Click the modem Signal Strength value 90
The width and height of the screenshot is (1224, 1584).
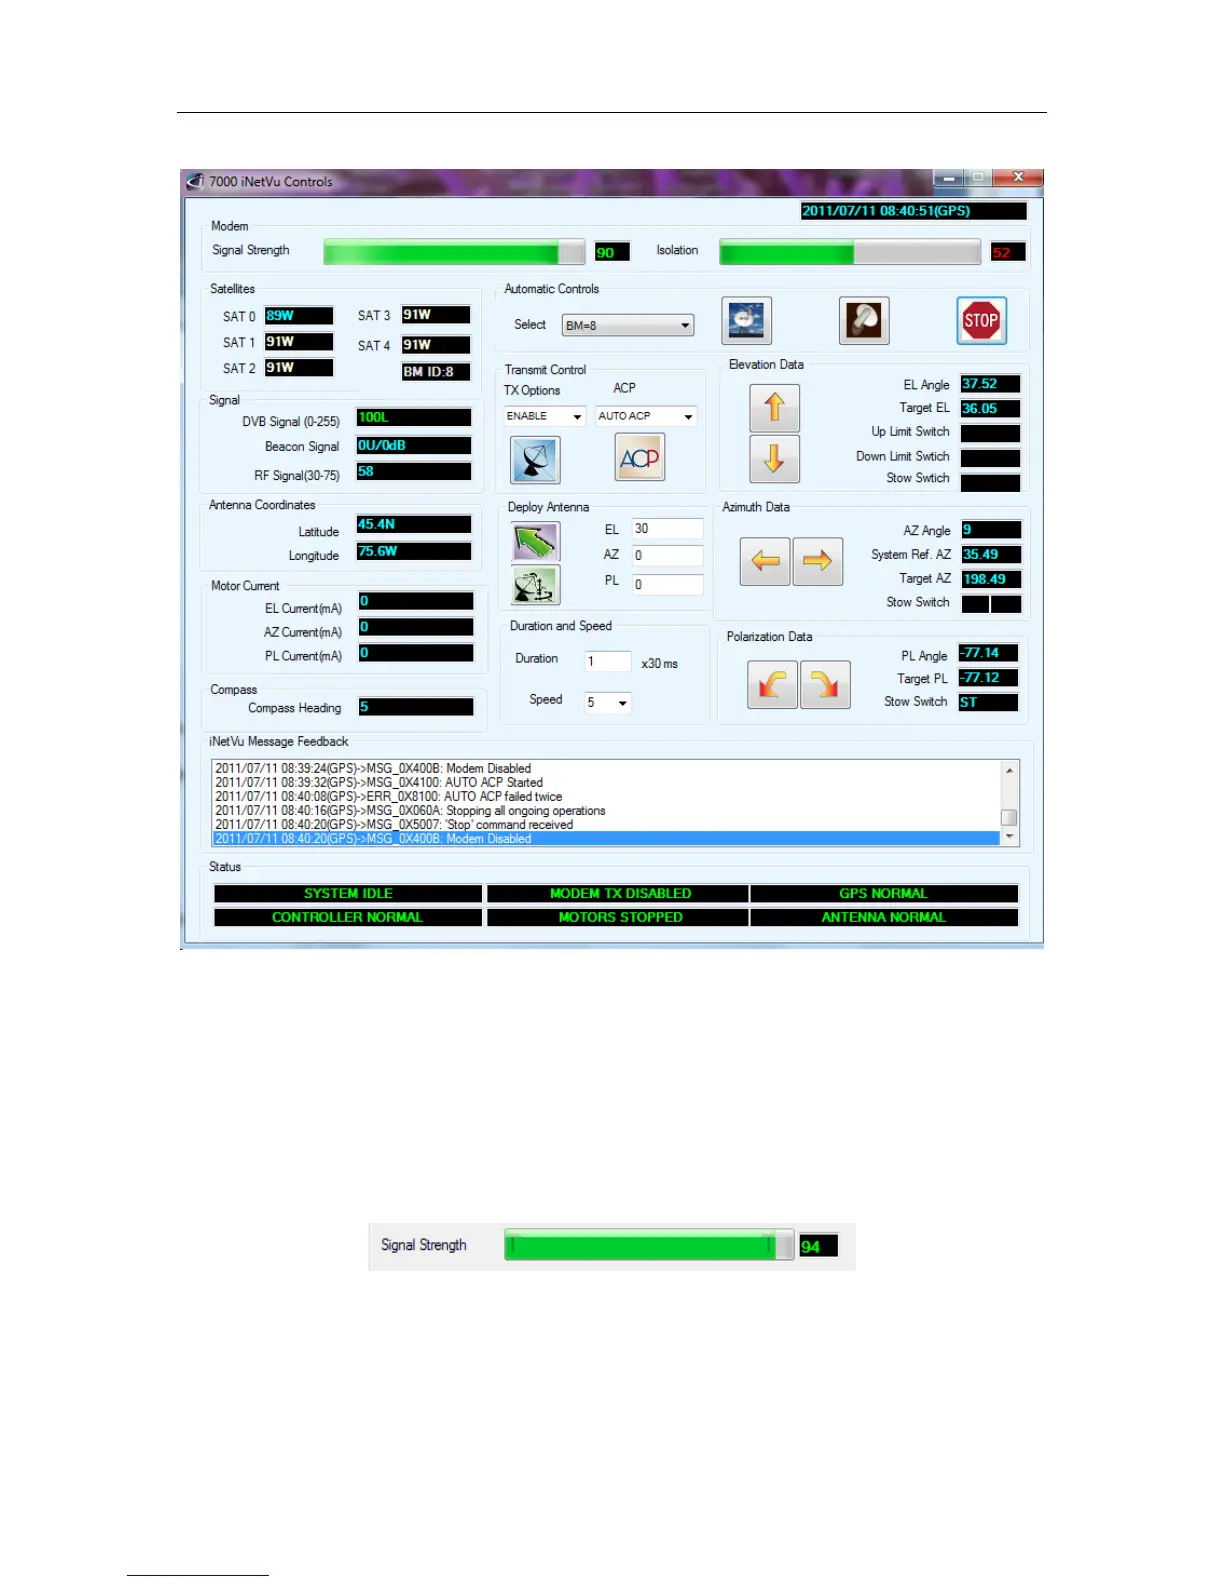click(x=612, y=253)
